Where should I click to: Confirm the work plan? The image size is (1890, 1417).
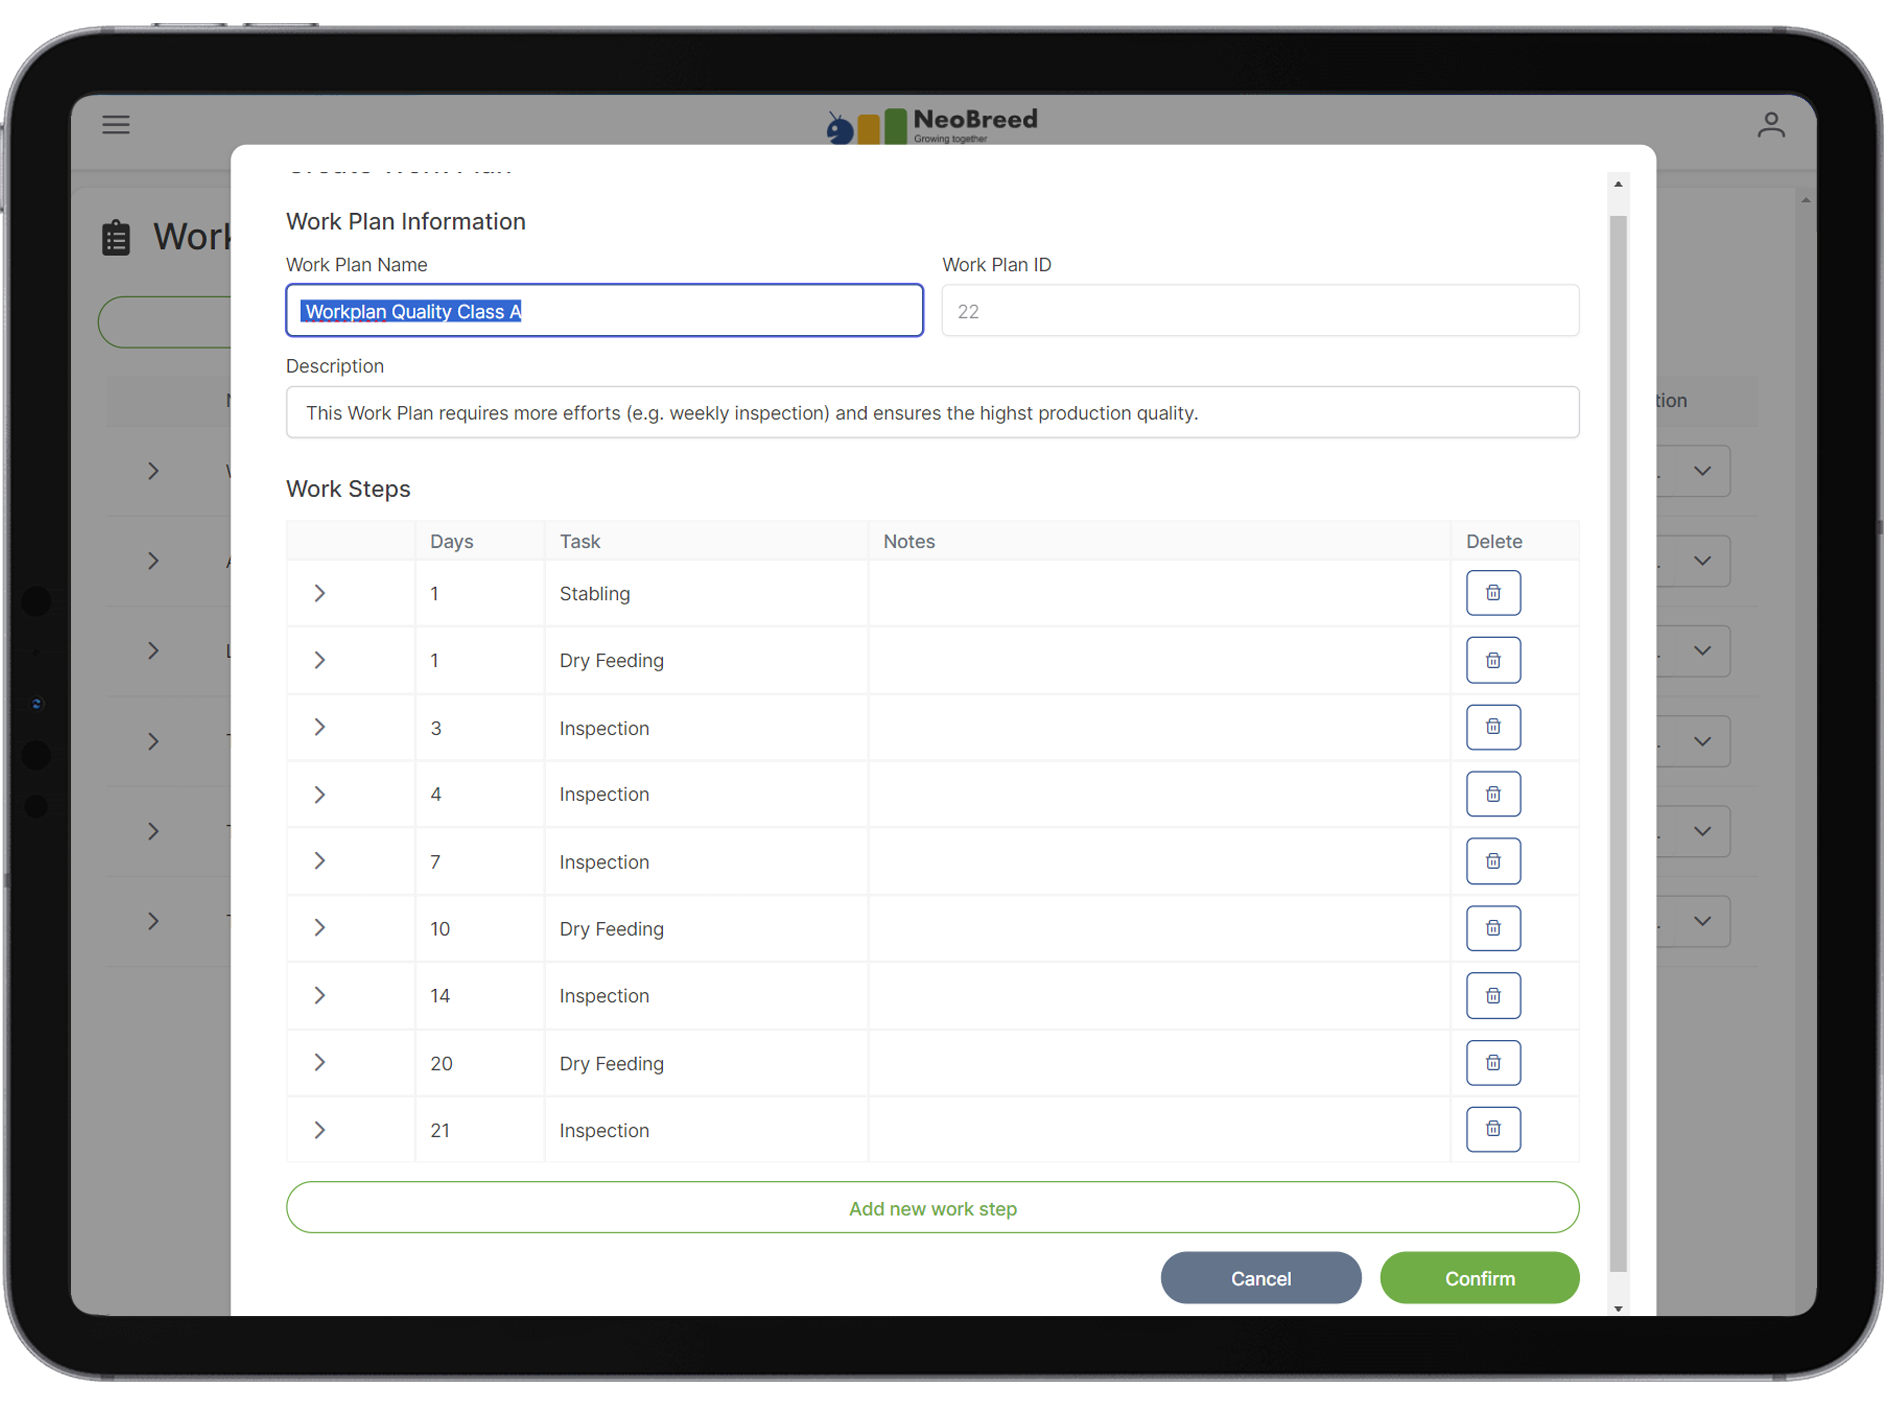(1479, 1278)
